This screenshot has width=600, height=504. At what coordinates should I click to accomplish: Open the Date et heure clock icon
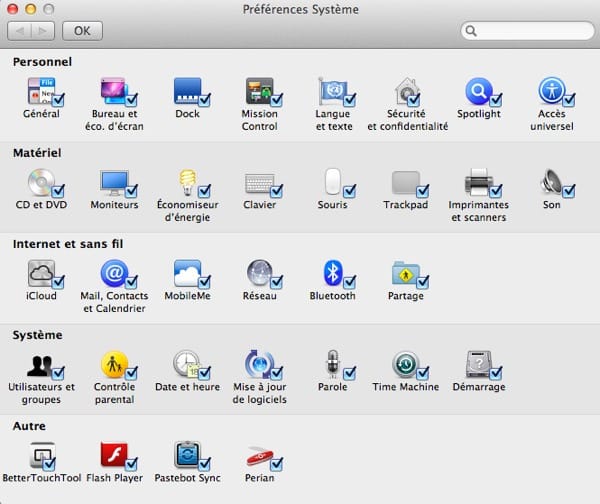pos(187,364)
